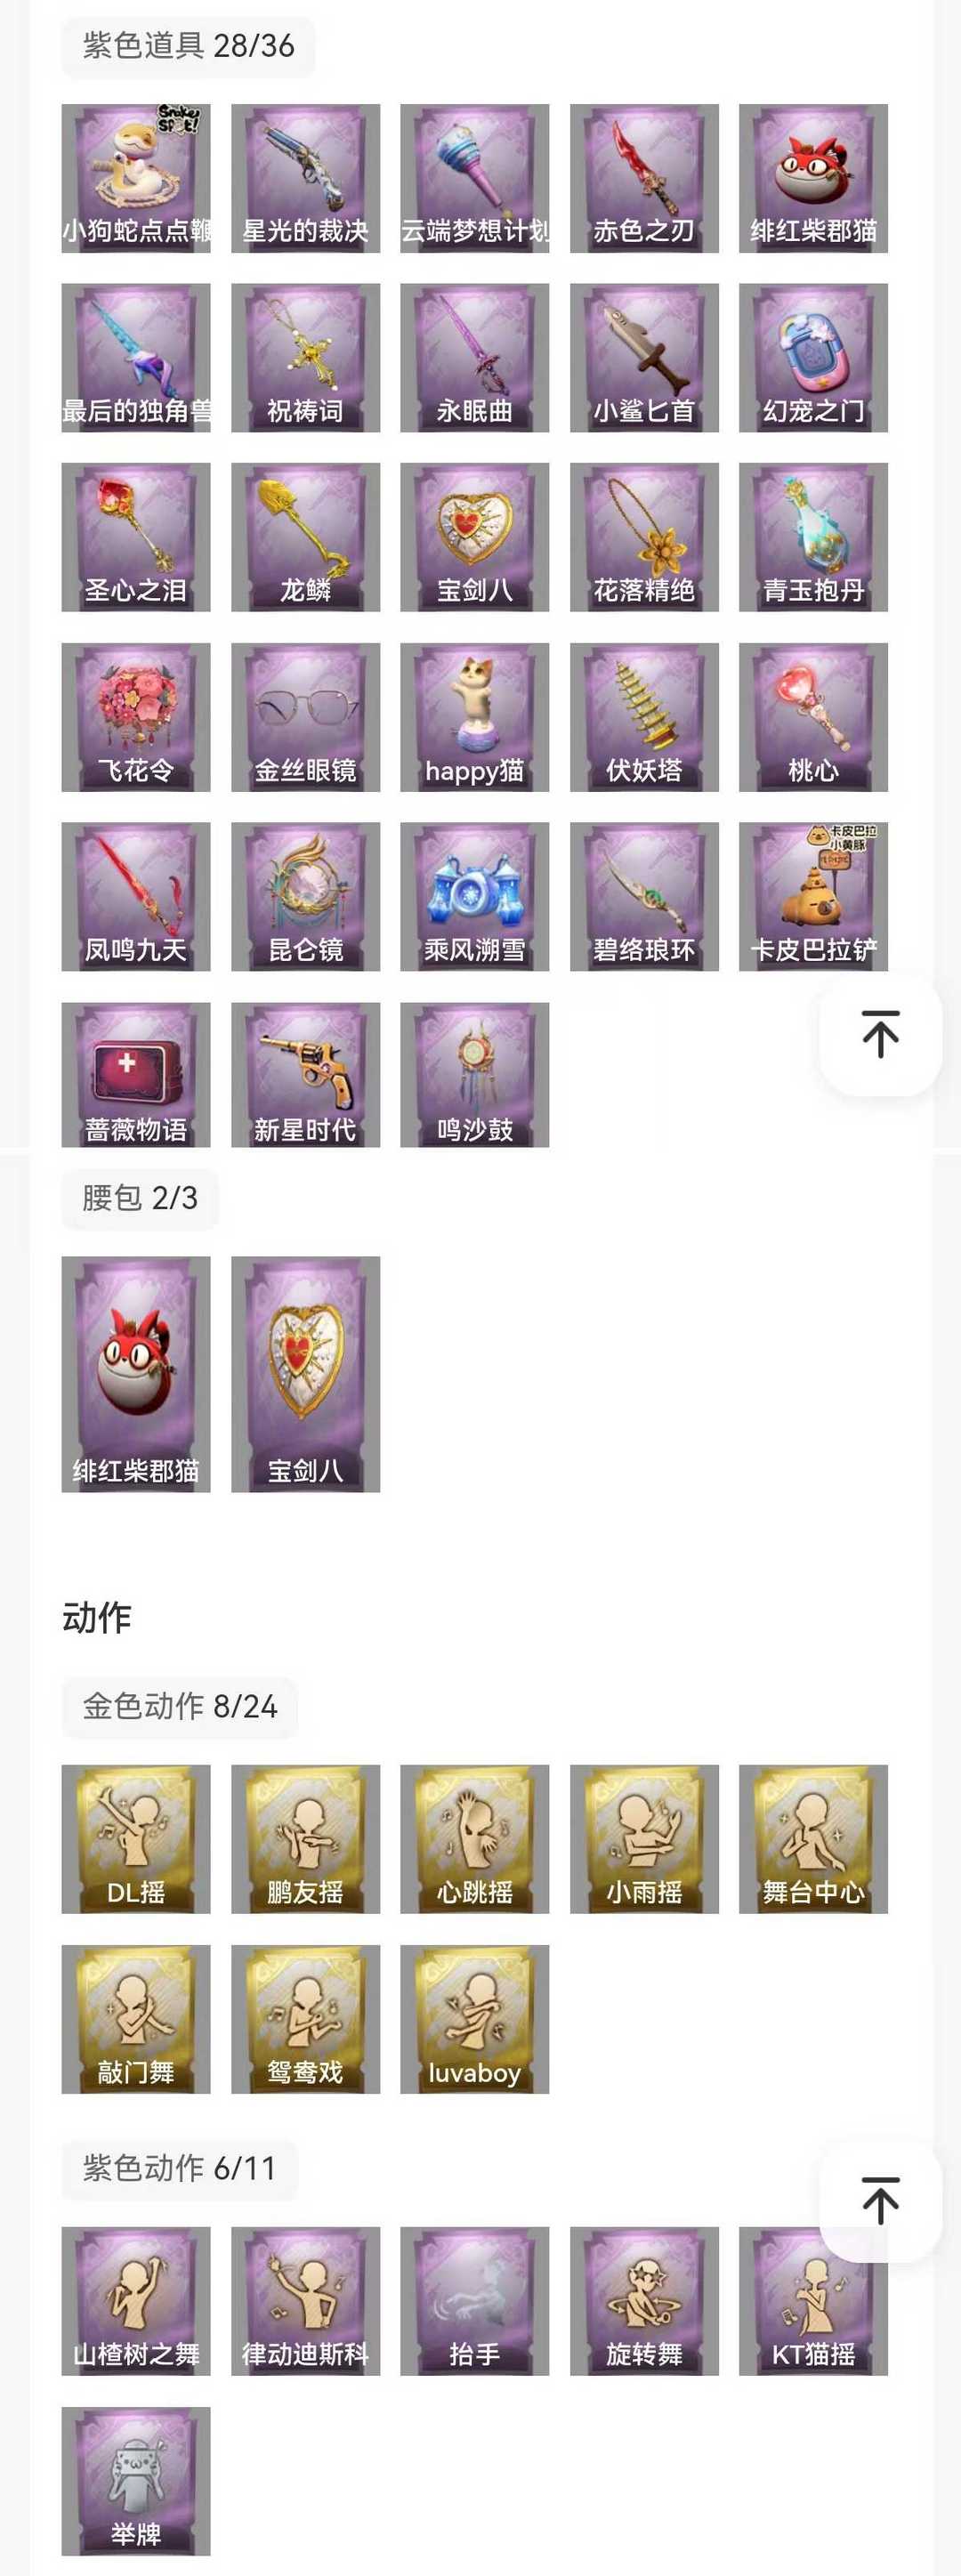Tap the lower scroll-to-top arrow button
Image resolution: width=961 pixels, height=2576 pixels.
click(880, 2200)
